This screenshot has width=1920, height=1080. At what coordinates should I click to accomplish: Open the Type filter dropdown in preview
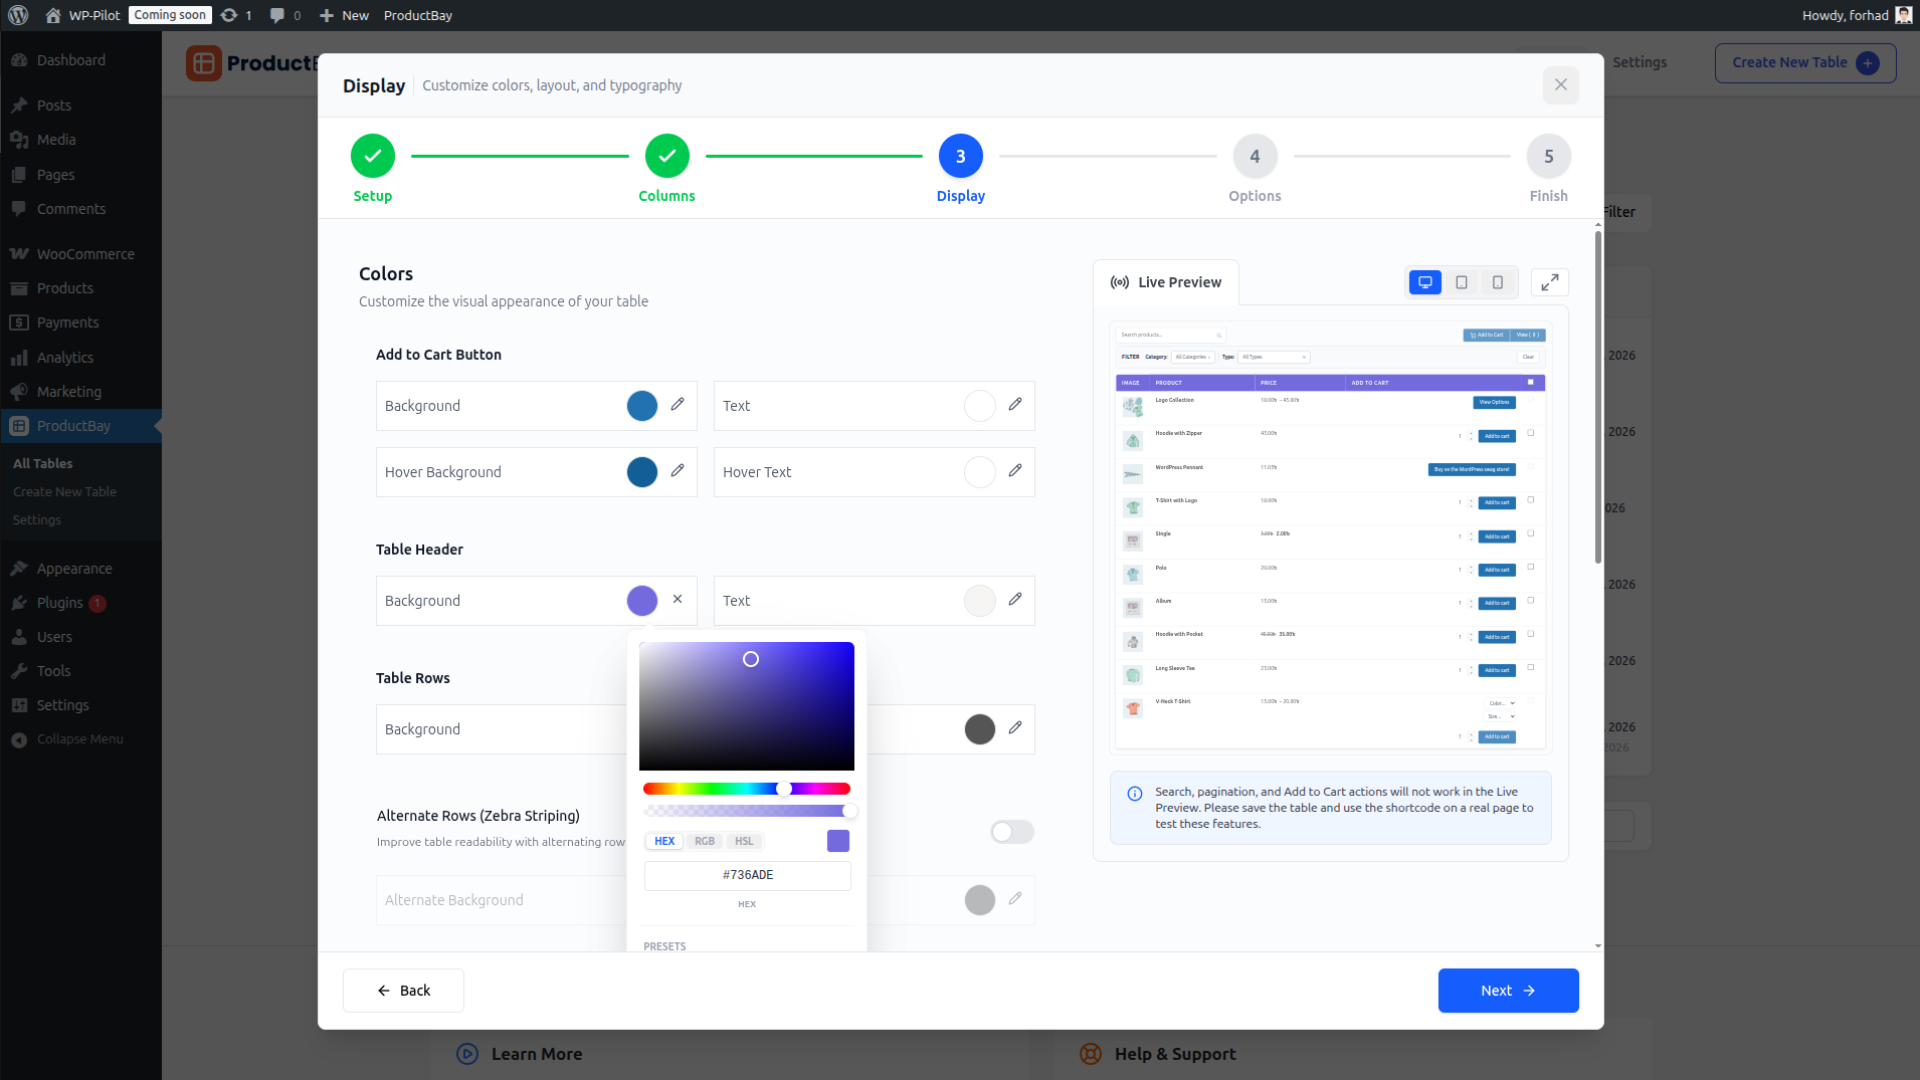coord(1273,357)
